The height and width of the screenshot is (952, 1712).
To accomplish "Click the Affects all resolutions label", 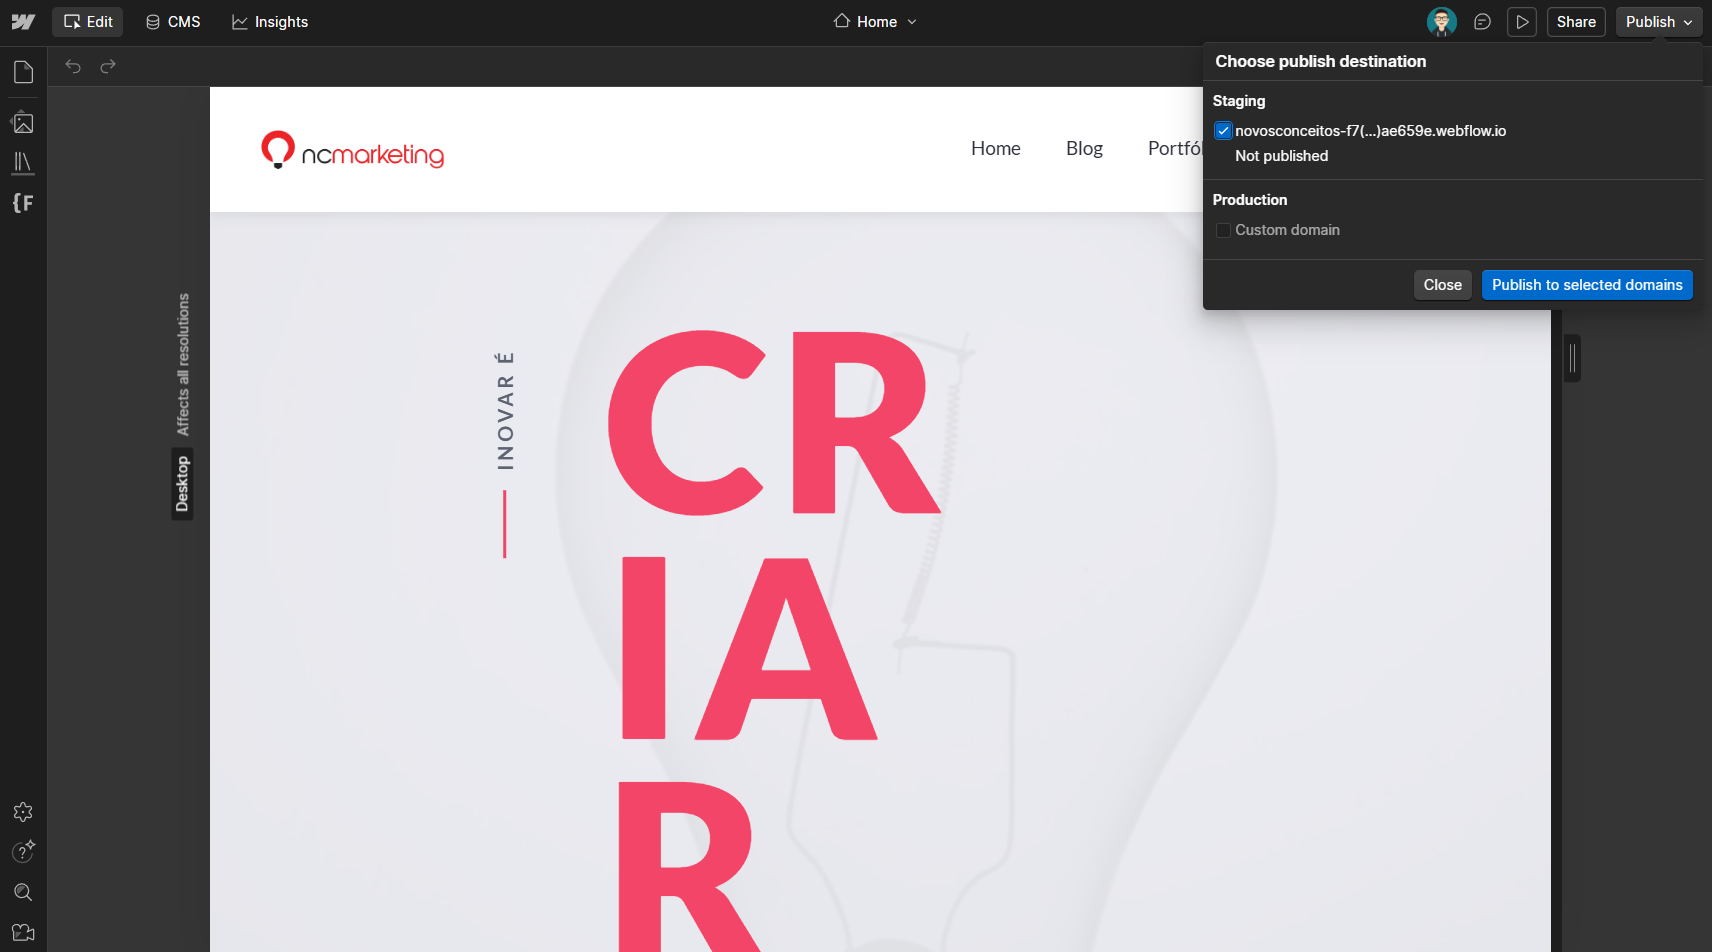I will coord(183,365).
